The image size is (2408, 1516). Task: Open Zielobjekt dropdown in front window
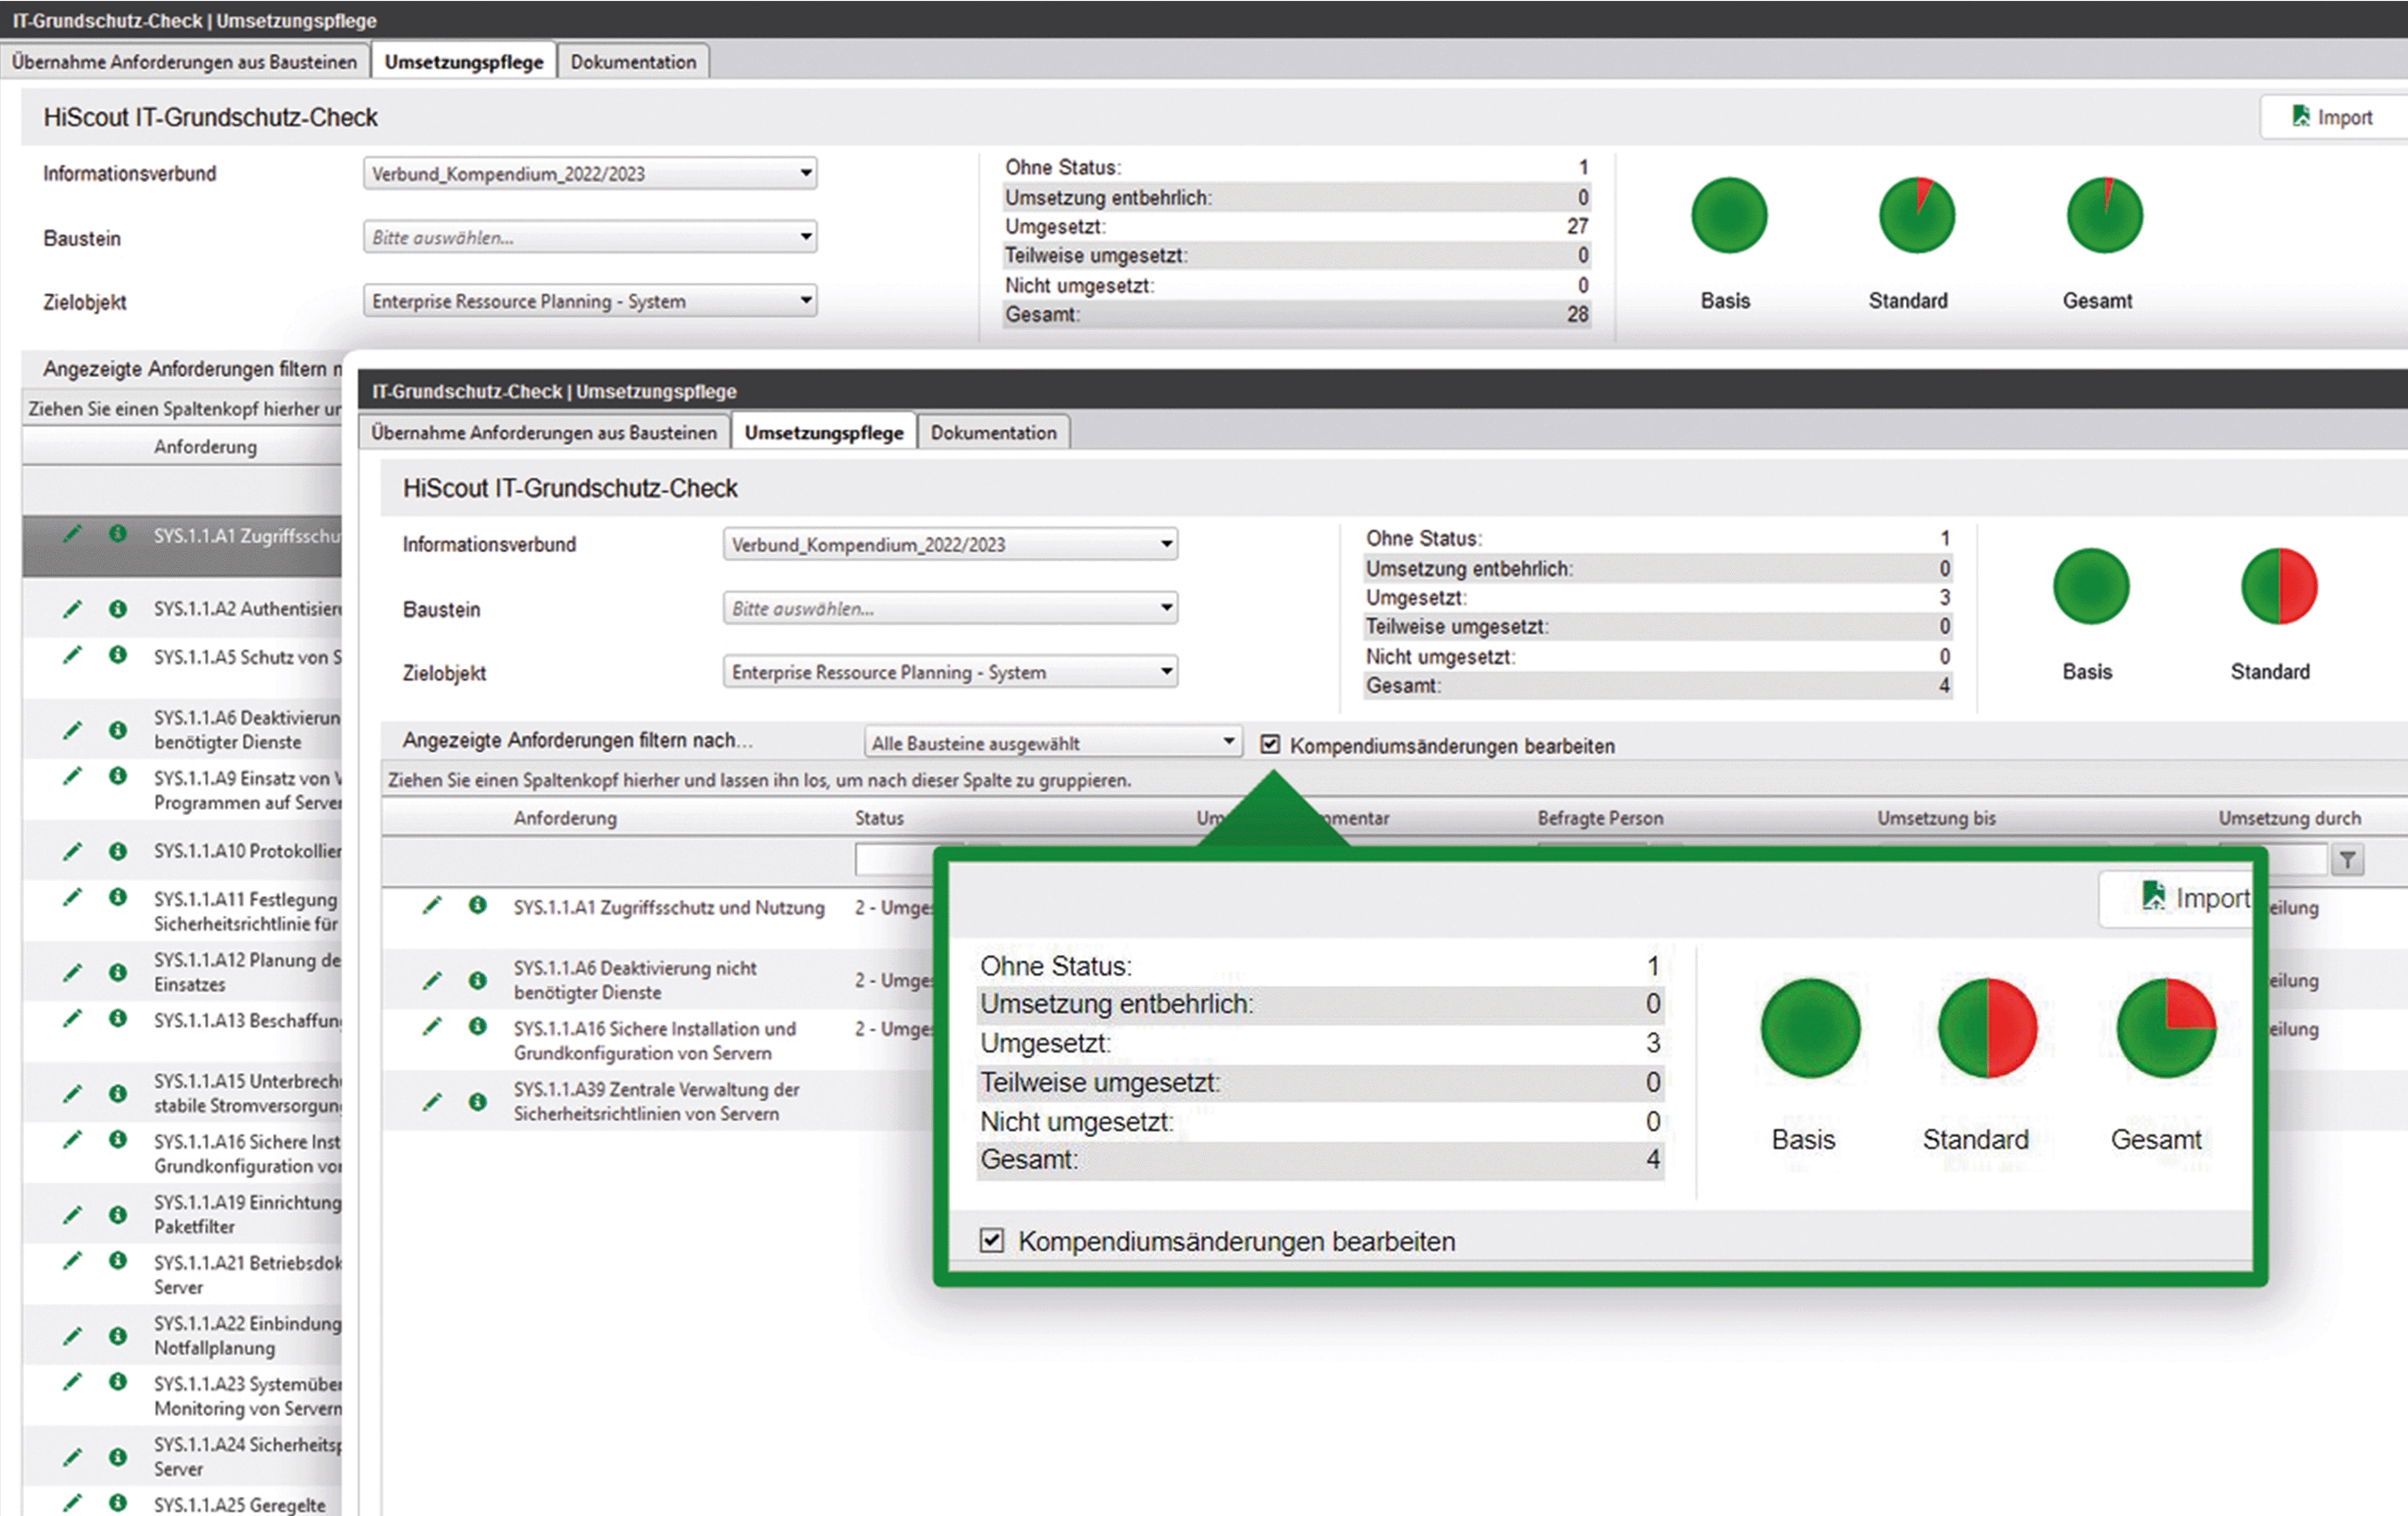click(1166, 671)
